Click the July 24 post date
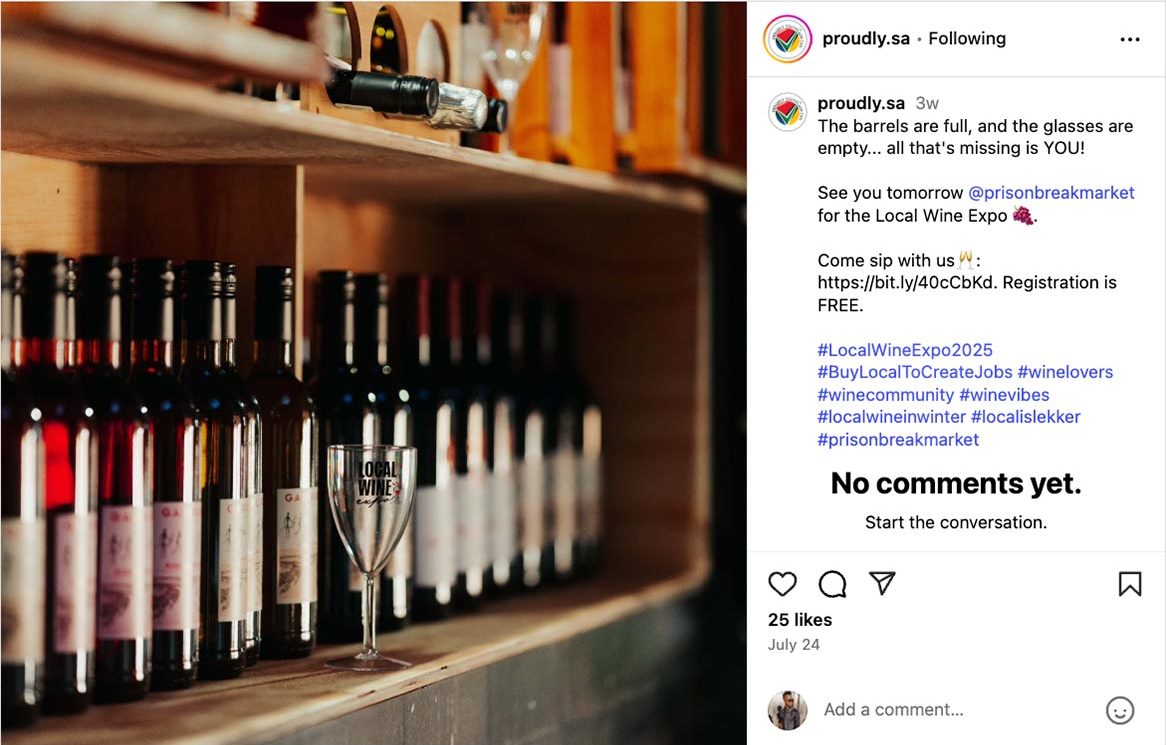Screen dimensions: 1166x745 click(794, 645)
